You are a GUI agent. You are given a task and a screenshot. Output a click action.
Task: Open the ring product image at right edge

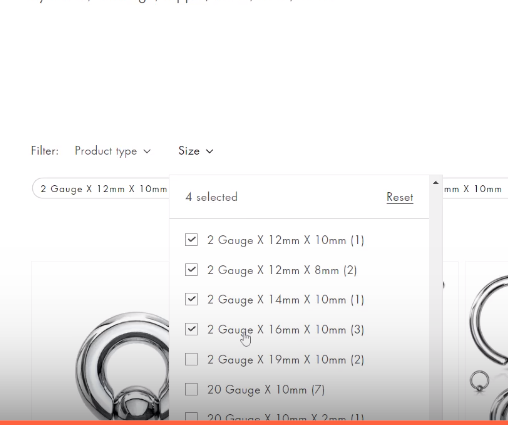(x=487, y=341)
